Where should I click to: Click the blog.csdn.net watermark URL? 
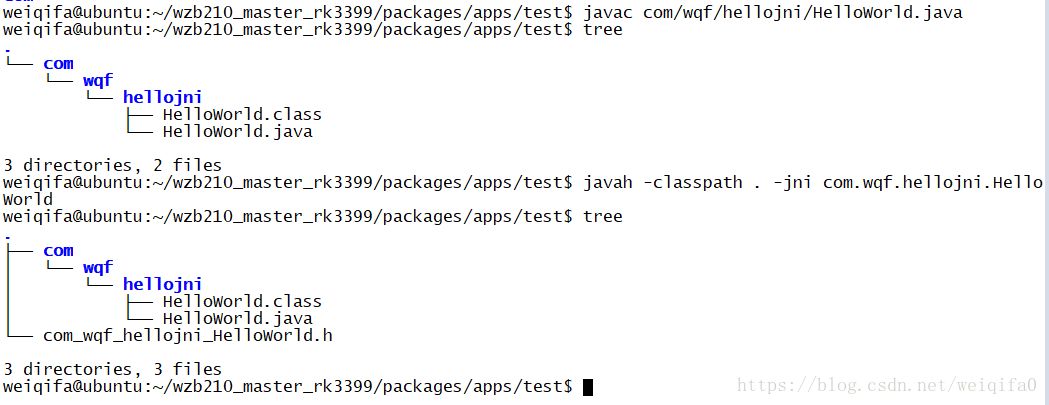887,386
